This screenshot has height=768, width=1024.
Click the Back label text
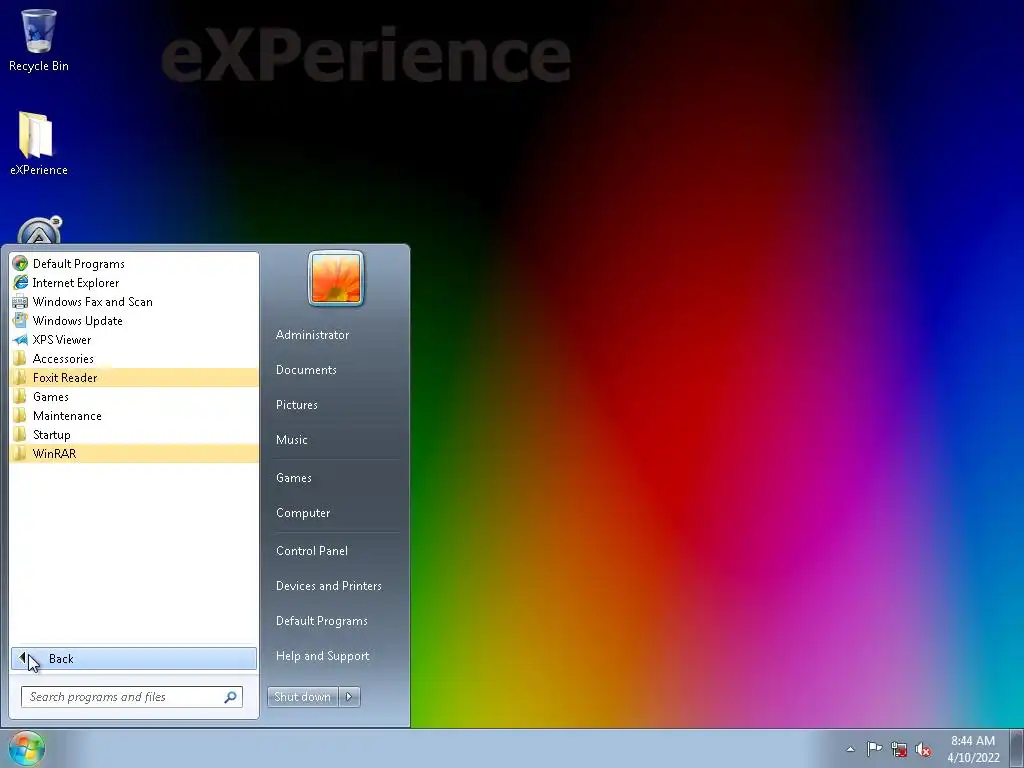coord(61,659)
